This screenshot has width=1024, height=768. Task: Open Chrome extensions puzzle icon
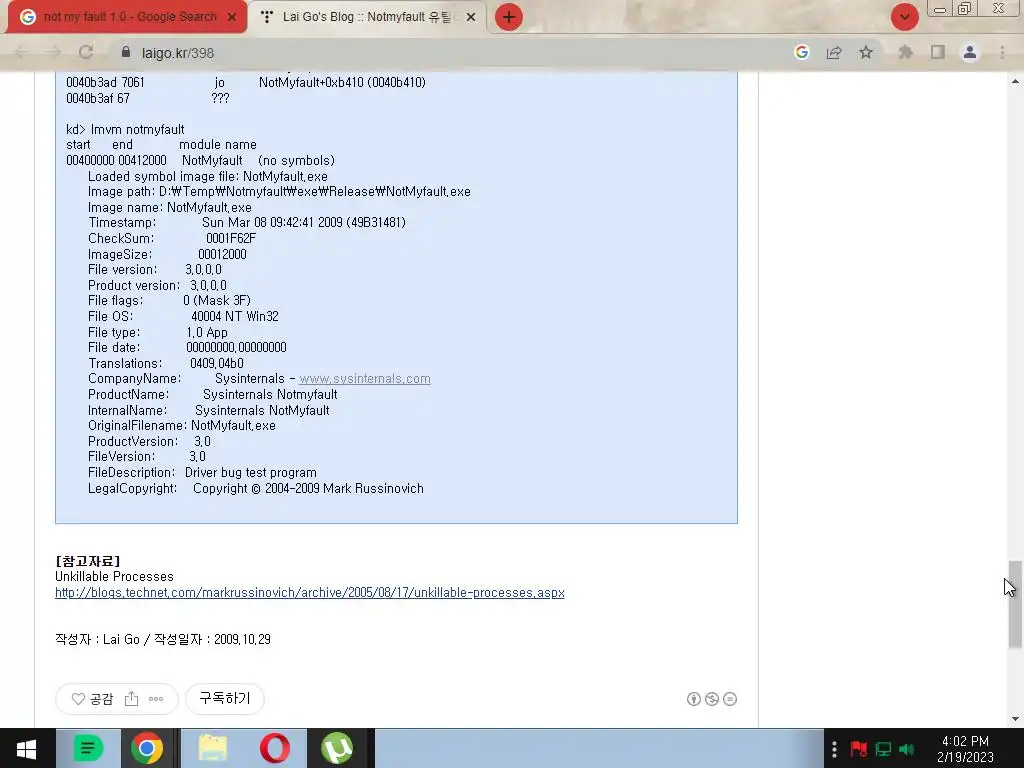[905, 52]
